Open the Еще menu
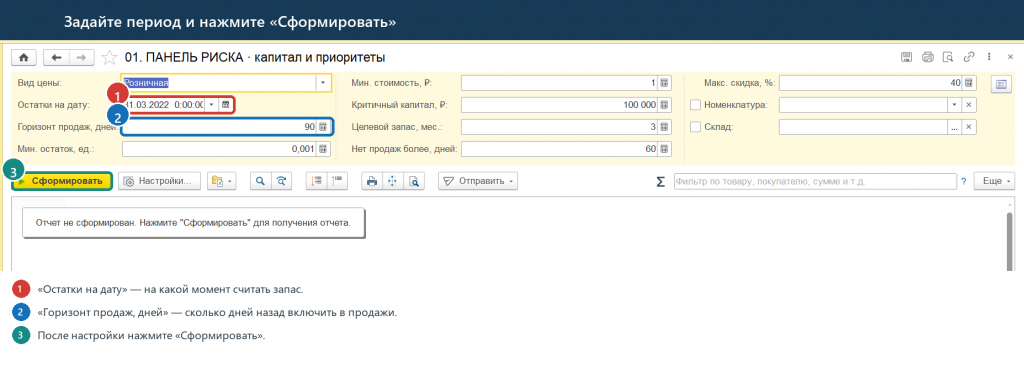The height and width of the screenshot is (370, 1024). click(995, 181)
